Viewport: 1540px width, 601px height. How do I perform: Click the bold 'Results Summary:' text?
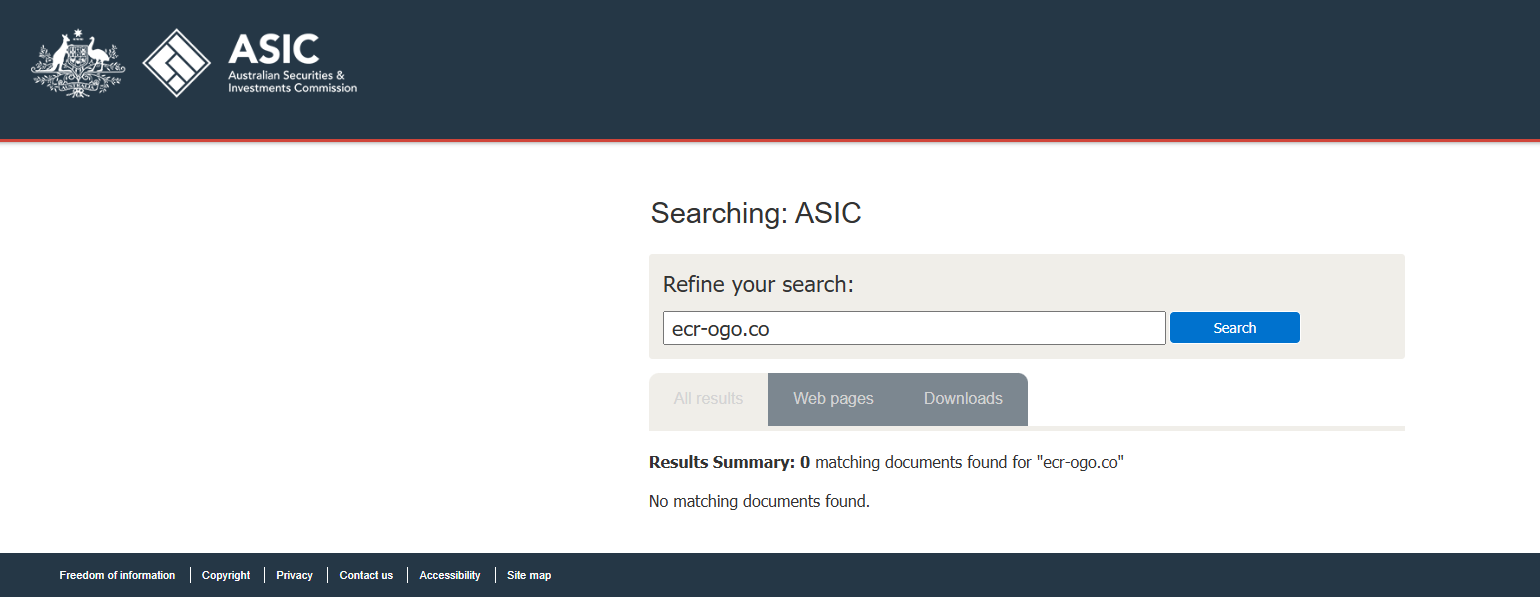point(722,463)
